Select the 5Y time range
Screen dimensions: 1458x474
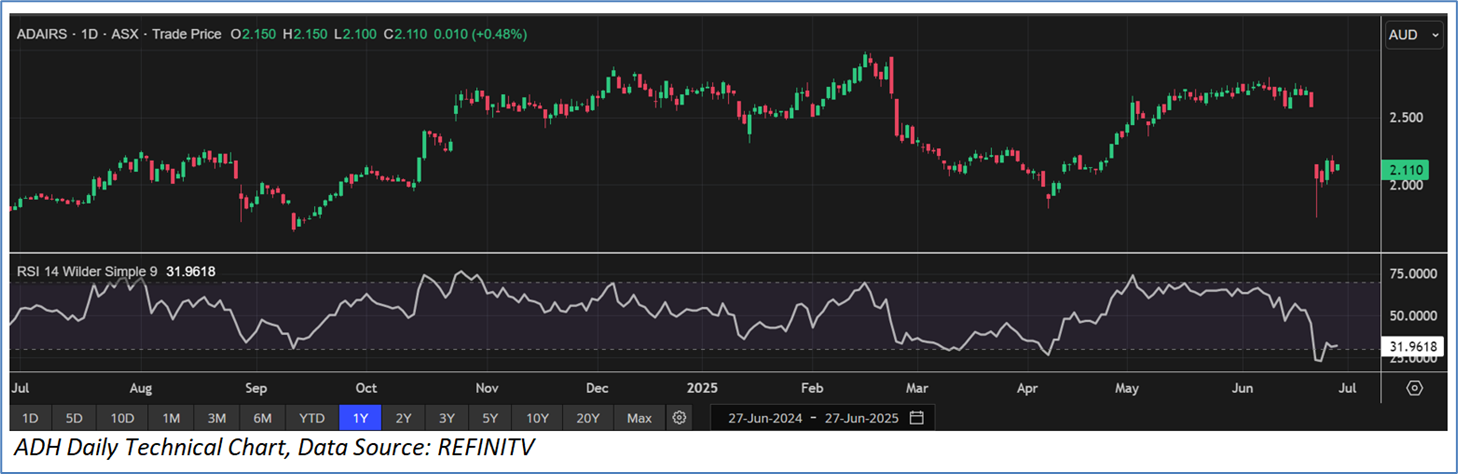(x=491, y=417)
